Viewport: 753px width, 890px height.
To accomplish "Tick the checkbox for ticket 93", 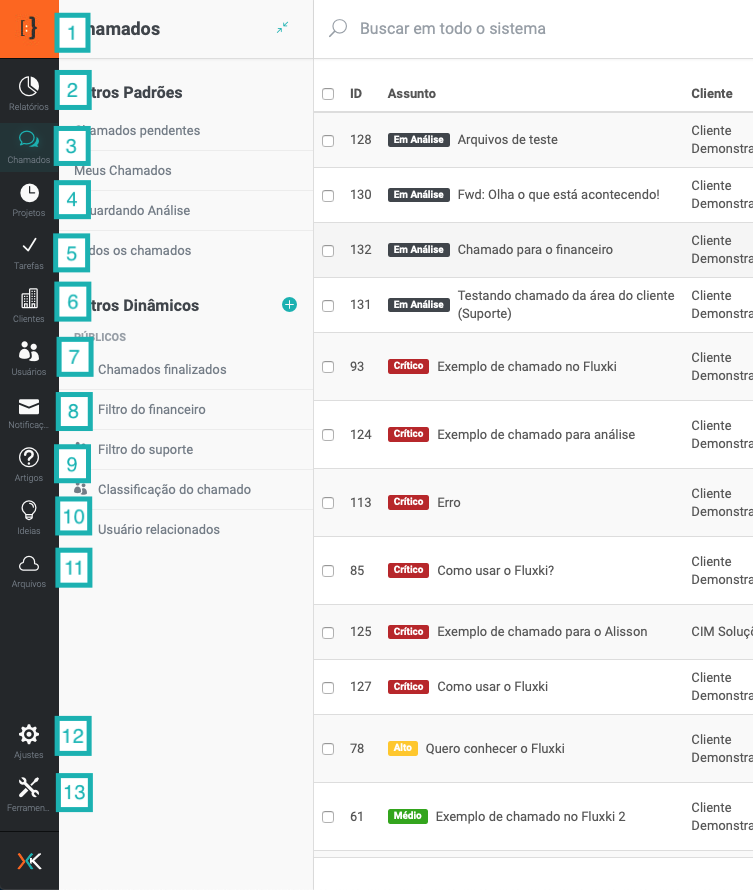I will [x=328, y=367].
